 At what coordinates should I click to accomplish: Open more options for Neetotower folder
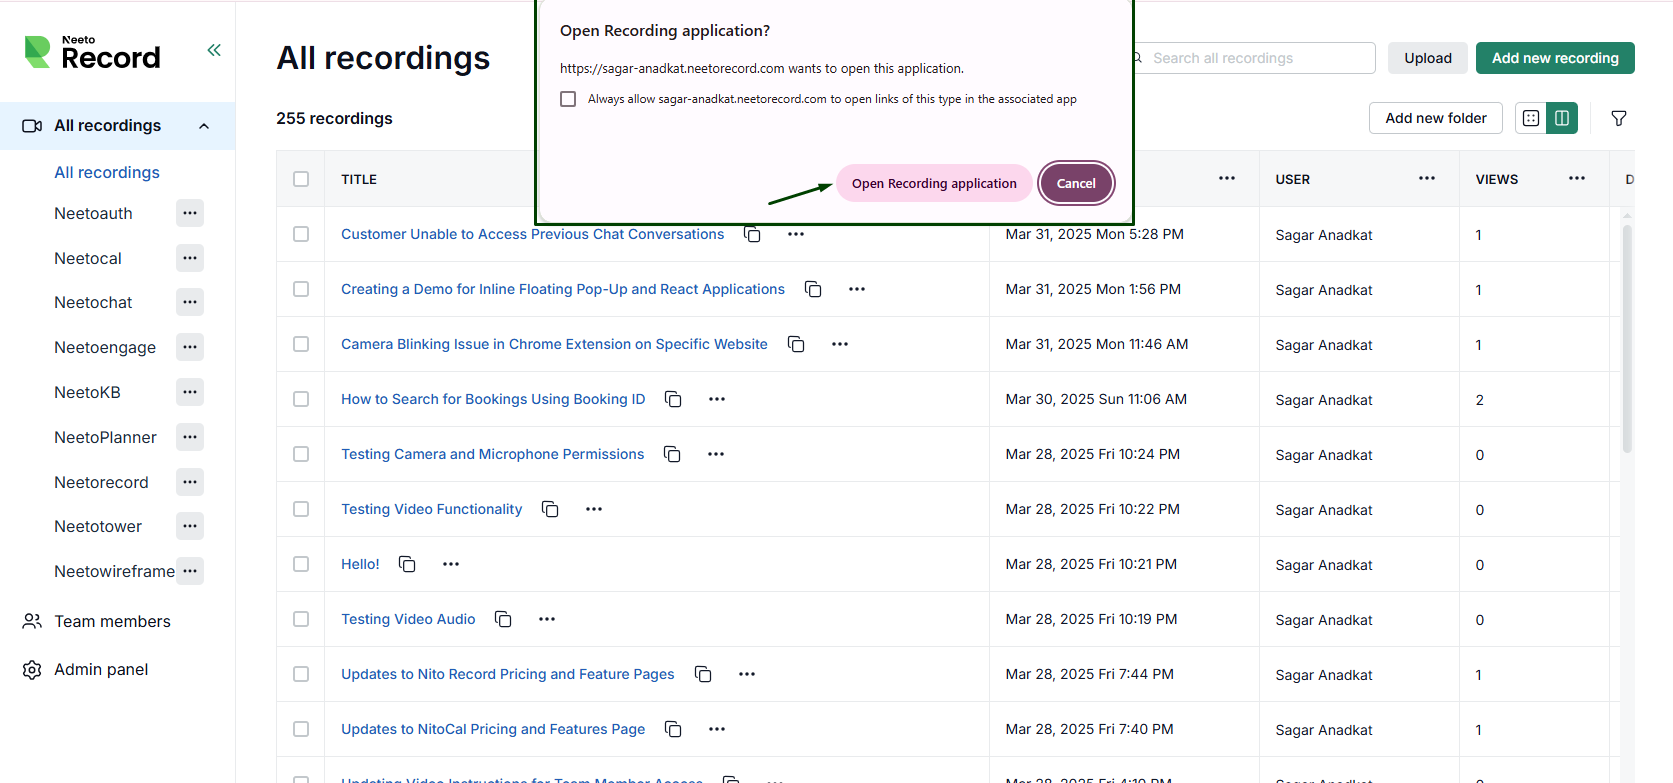coord(190,526)
